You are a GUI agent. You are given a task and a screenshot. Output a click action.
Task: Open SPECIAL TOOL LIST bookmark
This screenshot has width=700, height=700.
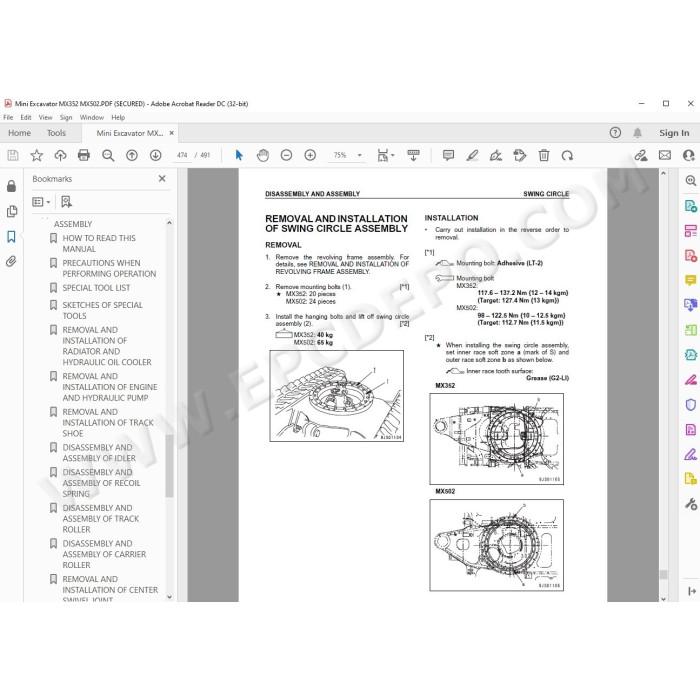pos(96,288)
